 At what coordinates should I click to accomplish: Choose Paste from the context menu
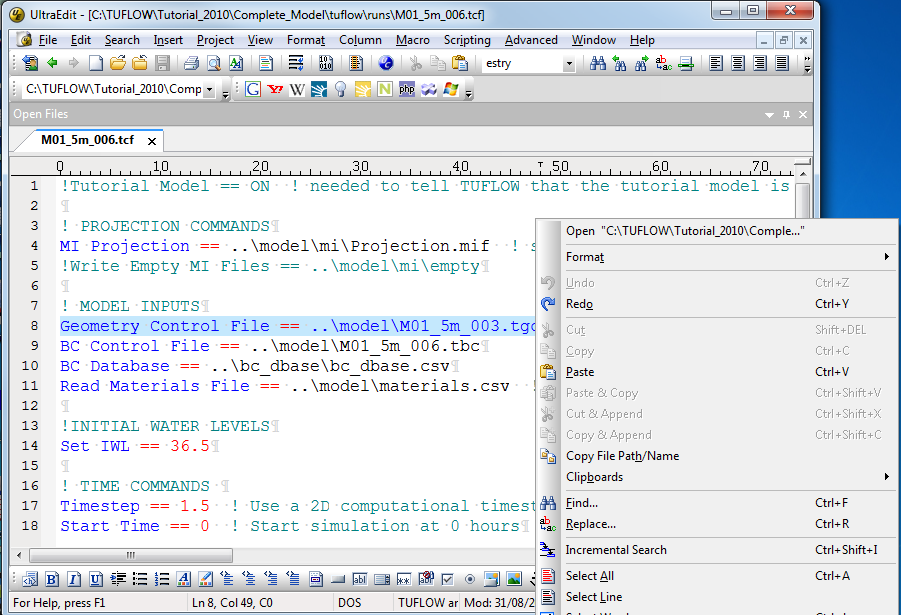pyautogui.click(x=717, y=371)
